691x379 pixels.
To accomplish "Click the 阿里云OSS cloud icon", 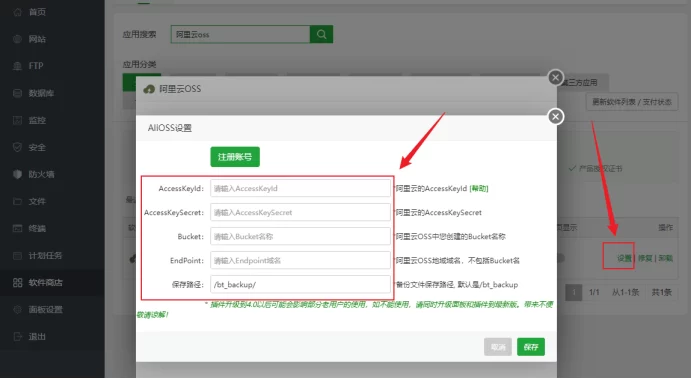I will point(149,89).
